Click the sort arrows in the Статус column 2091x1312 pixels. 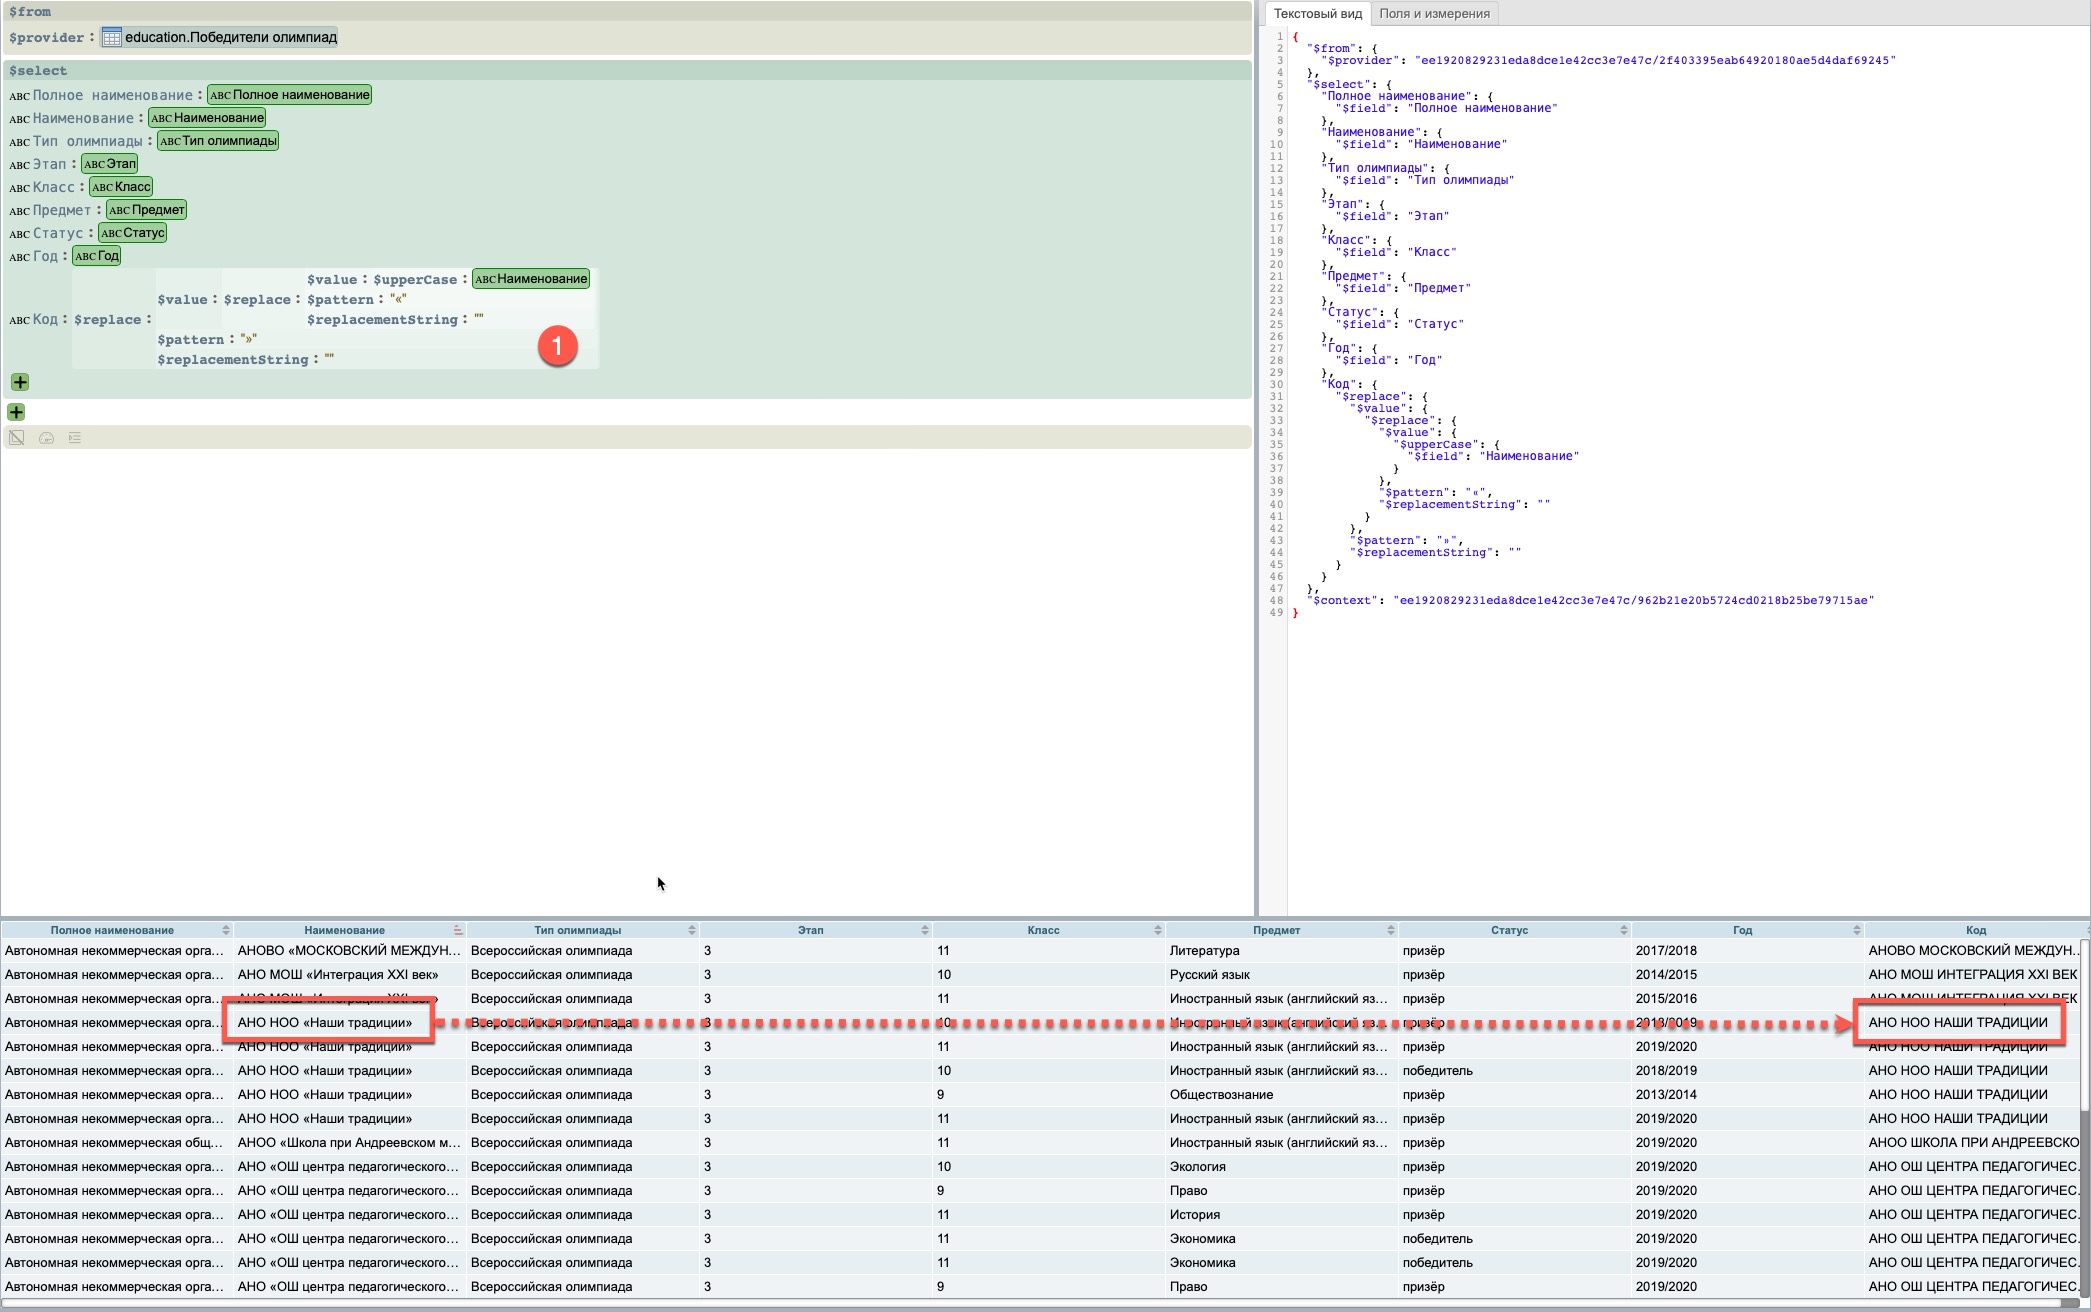[1623, 930]
